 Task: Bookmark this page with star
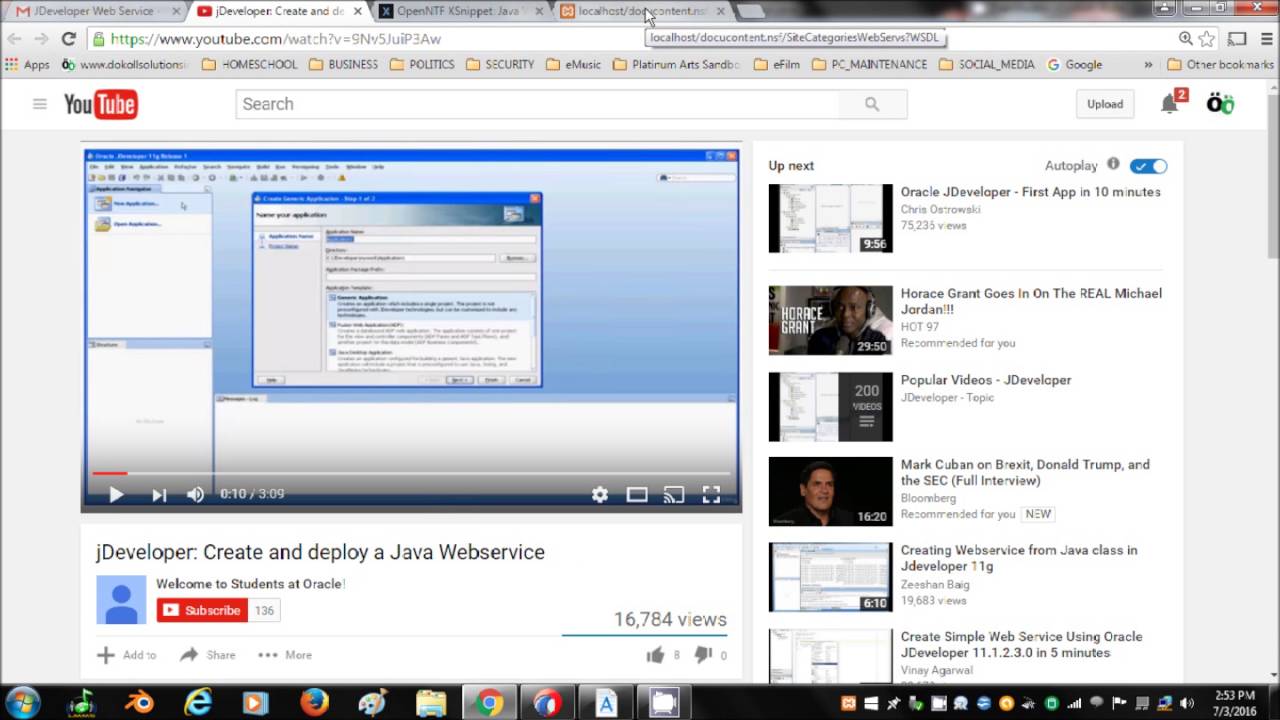click(1207, 39)
